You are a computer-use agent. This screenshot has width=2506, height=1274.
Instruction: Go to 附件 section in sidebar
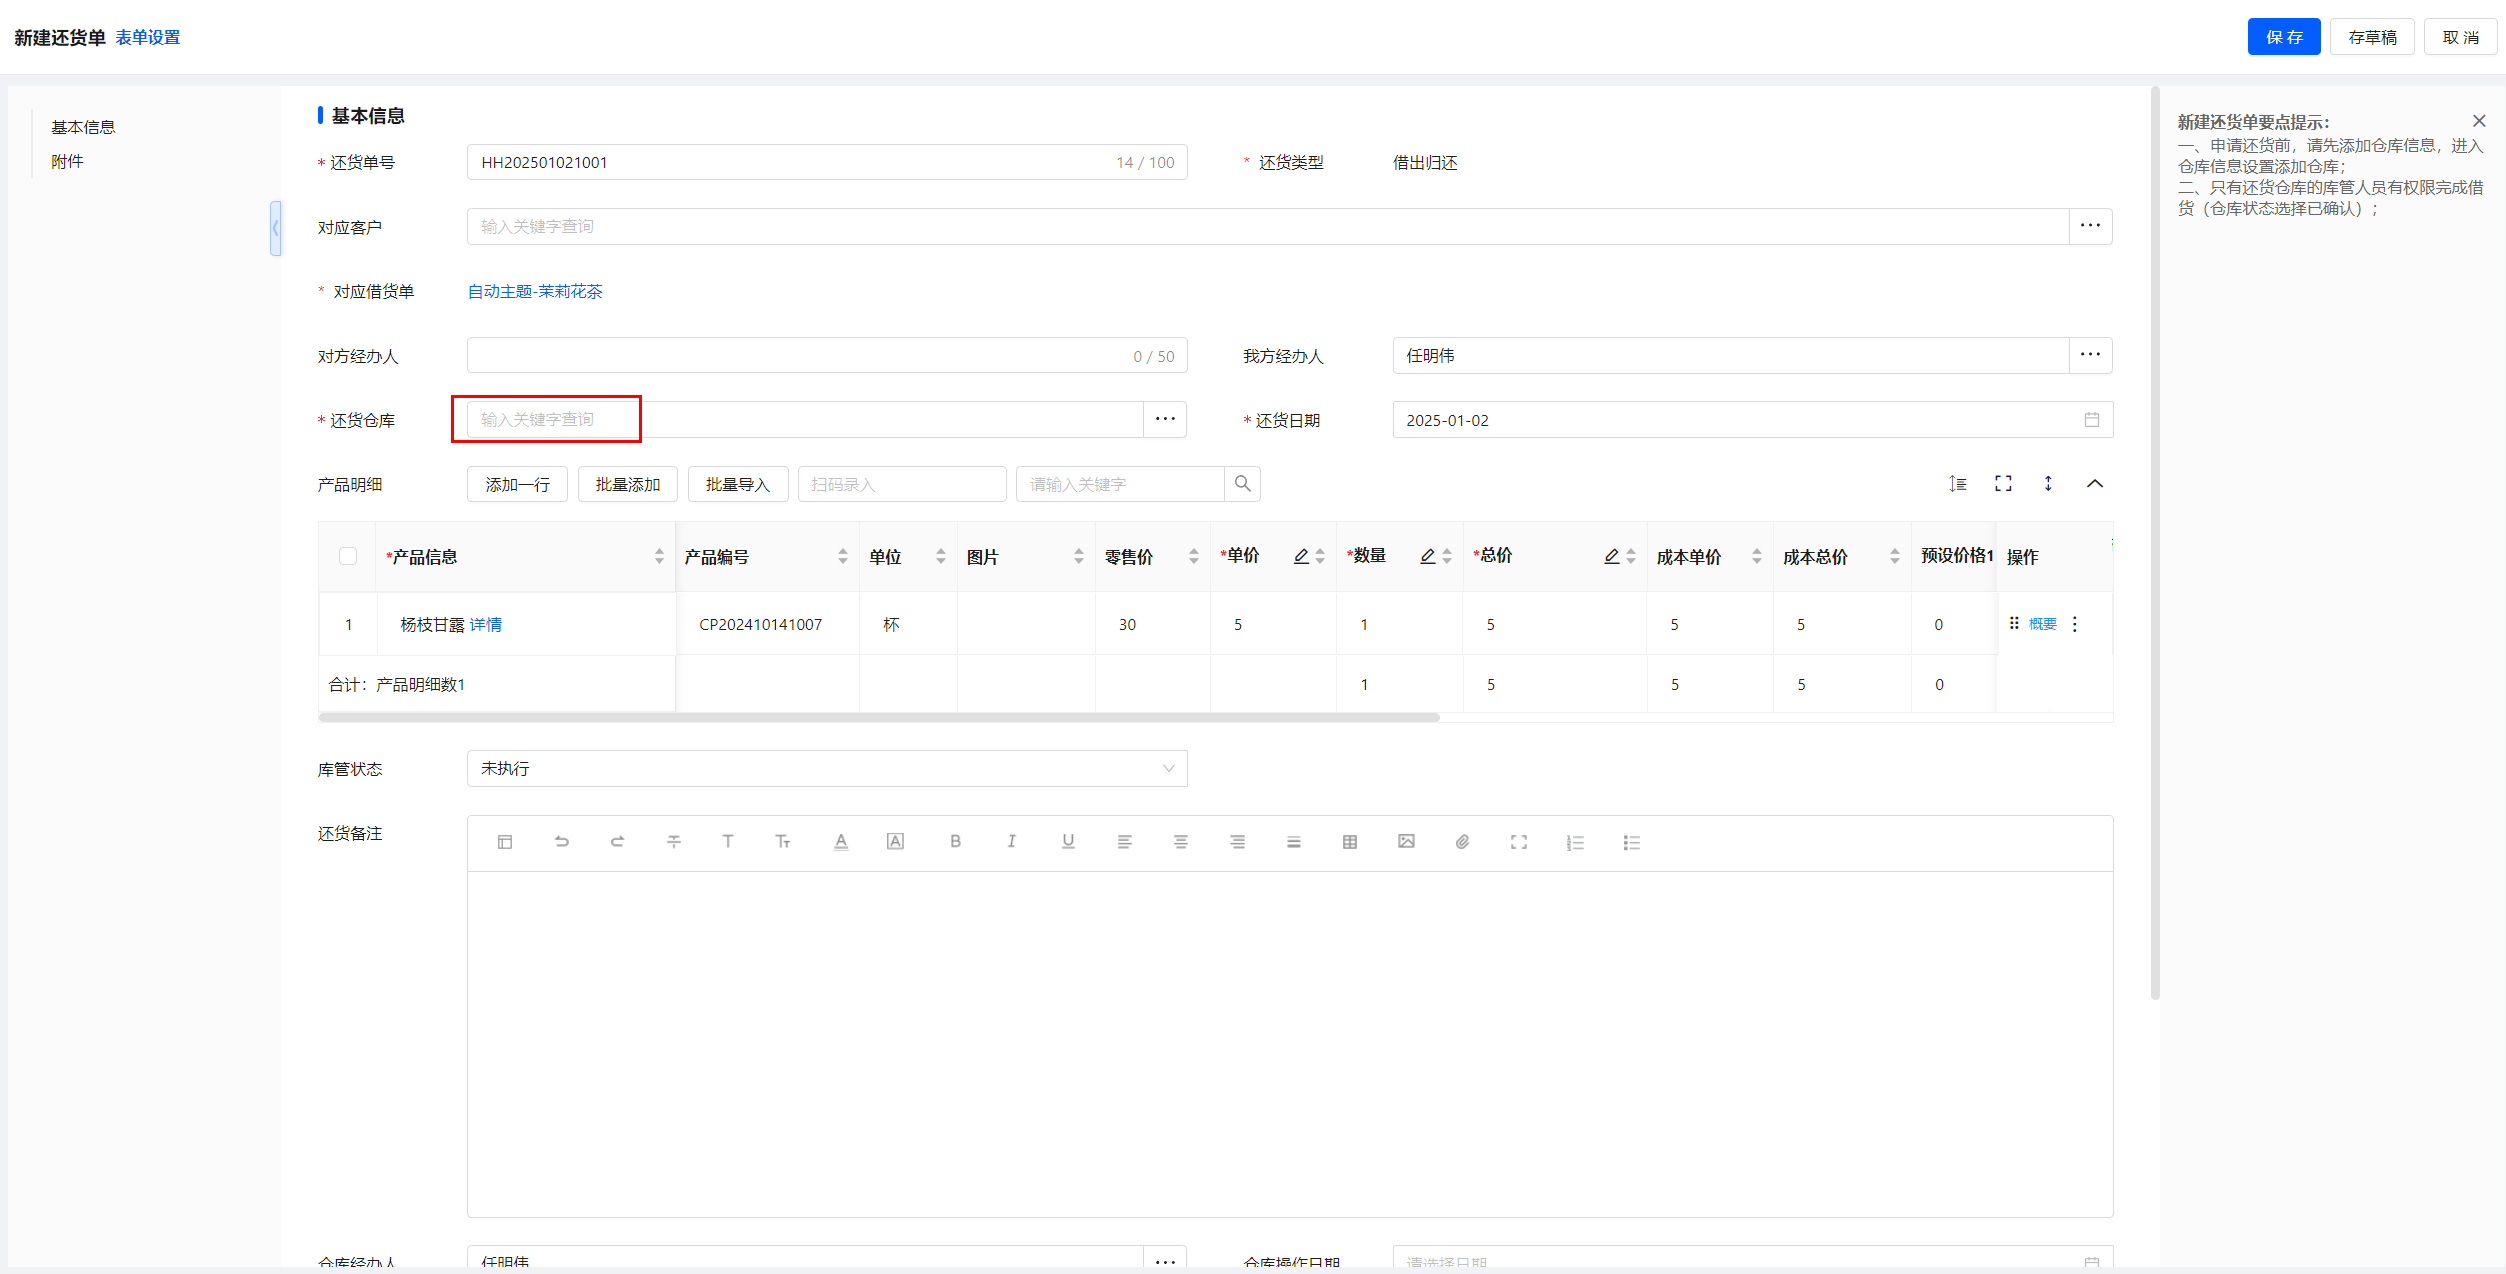pos(67,161)
